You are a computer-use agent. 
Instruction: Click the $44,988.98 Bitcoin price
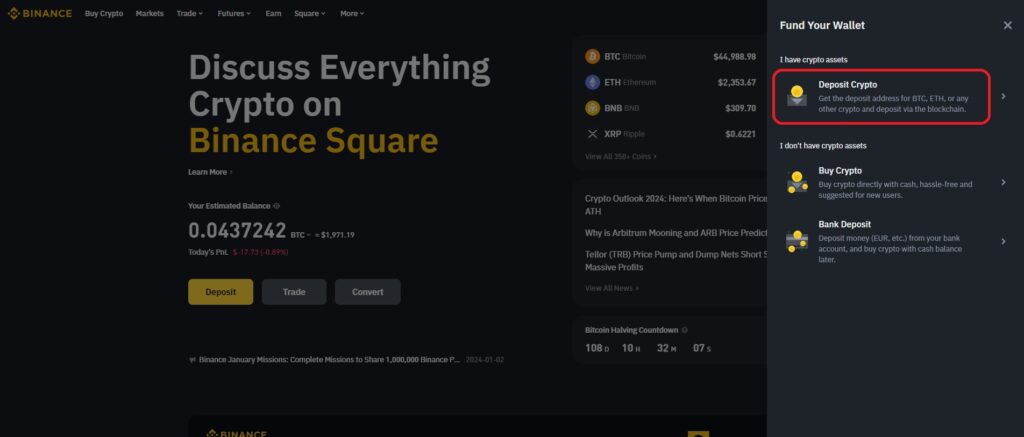click(x=735, y=57)
